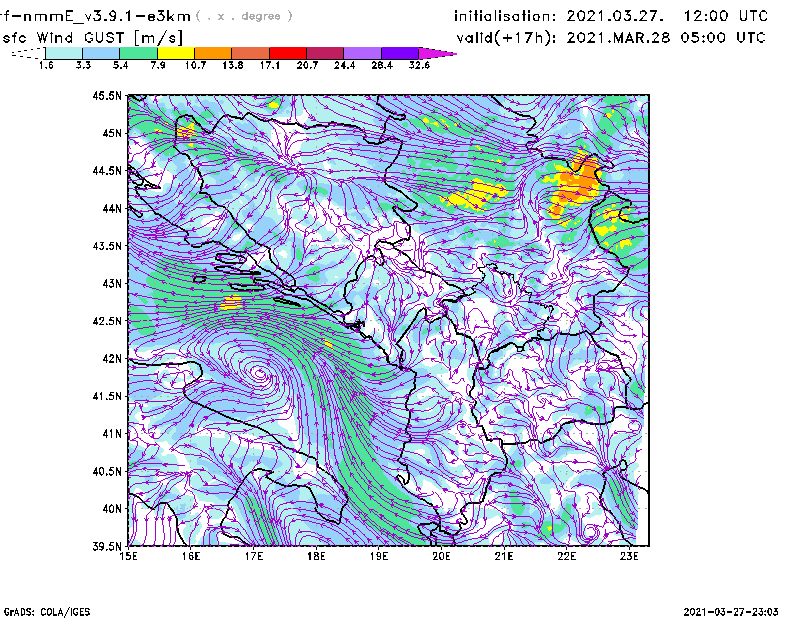Click the '23E' longitude label
The width and height of the screenshot is (800, 618).
click(629, 556)
